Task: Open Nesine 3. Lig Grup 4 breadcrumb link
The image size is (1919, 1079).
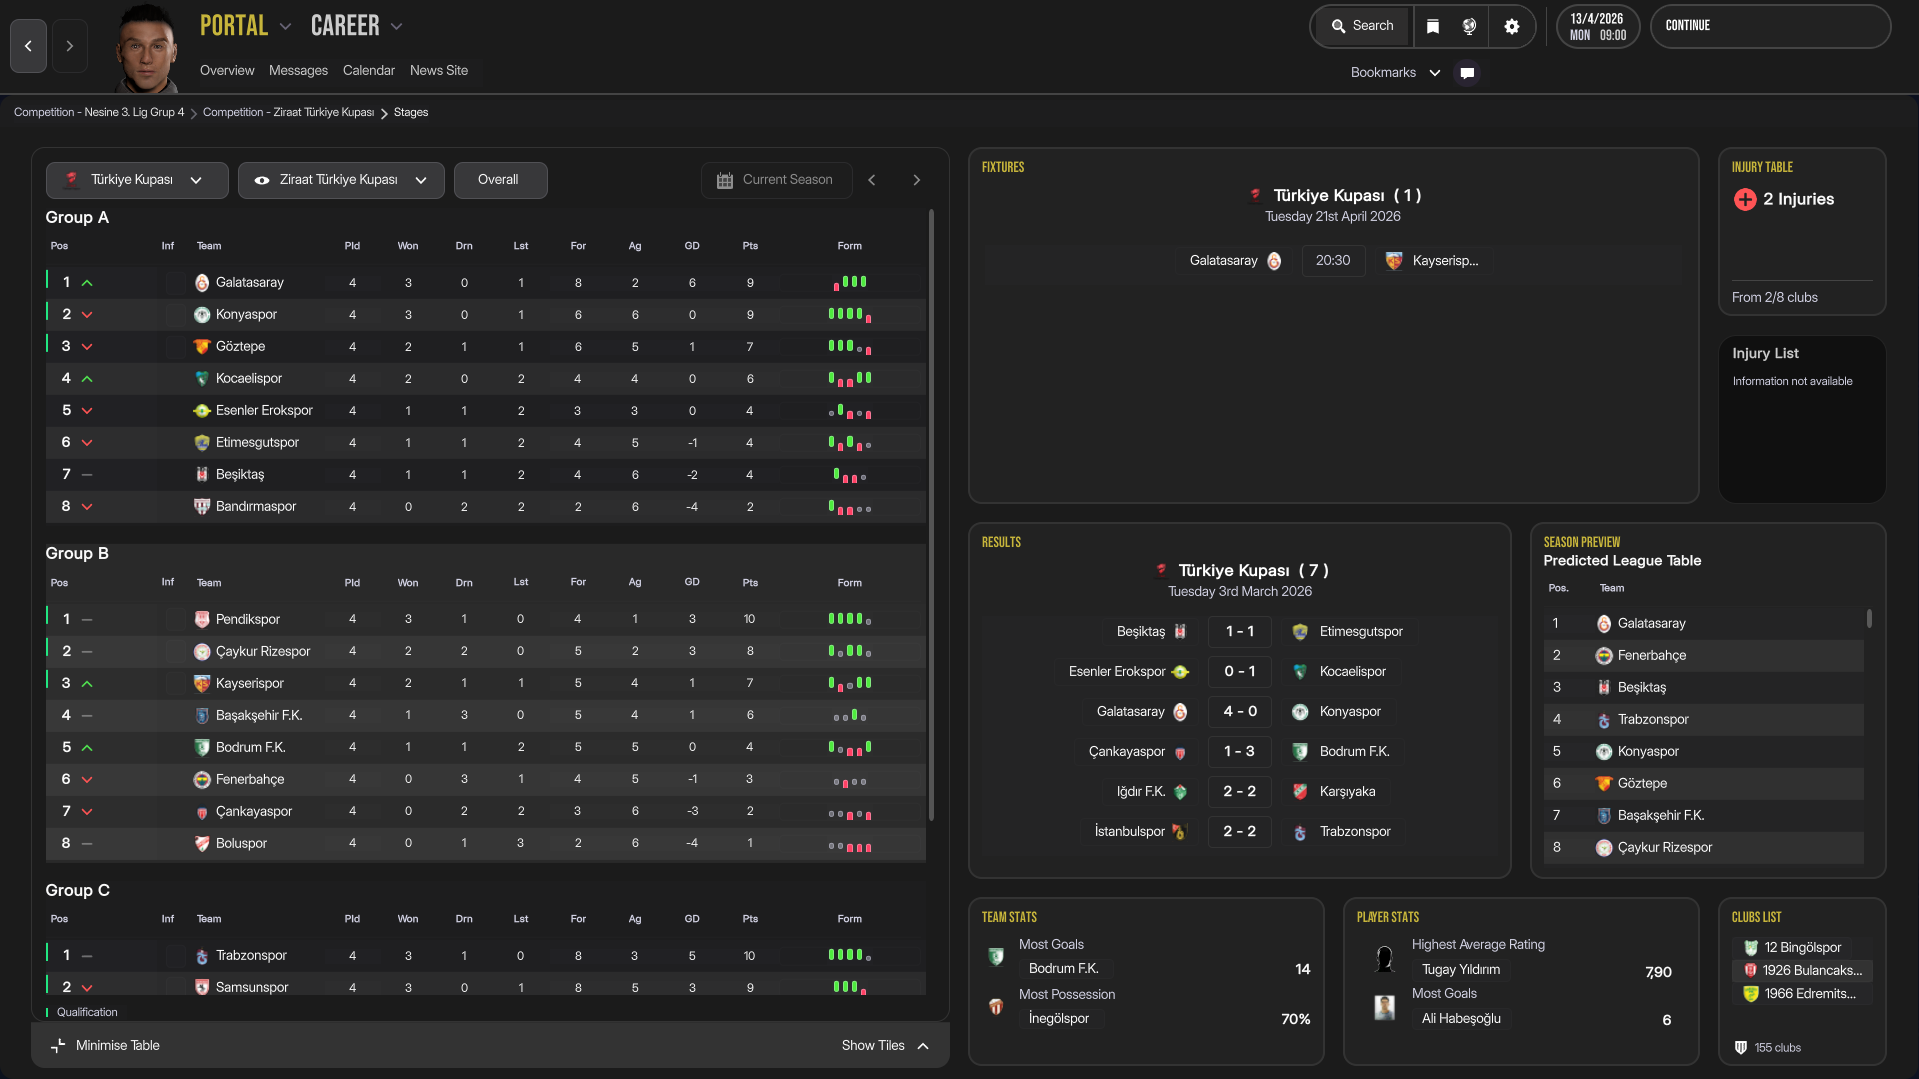Action: 99,113
